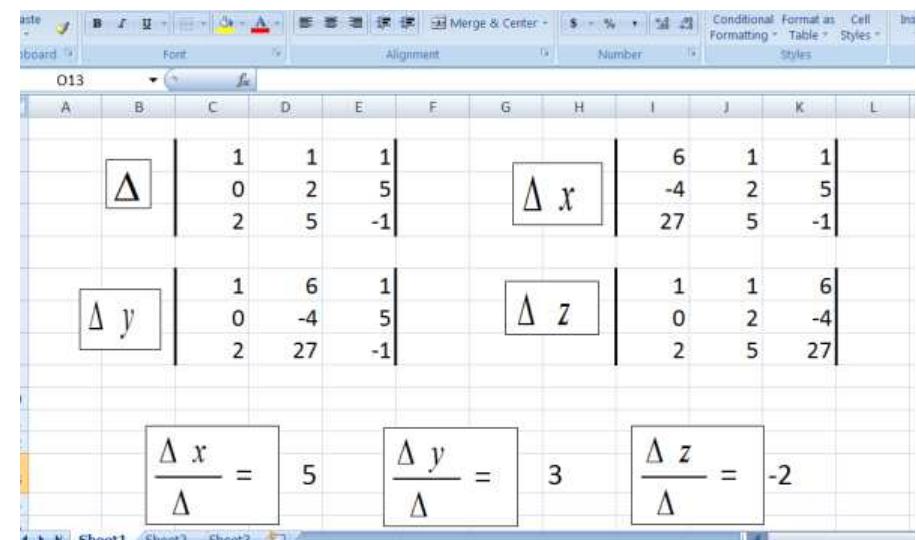This screenshot has height=540, width=916.
Task: Select column C header
Action: click(212, 108)
